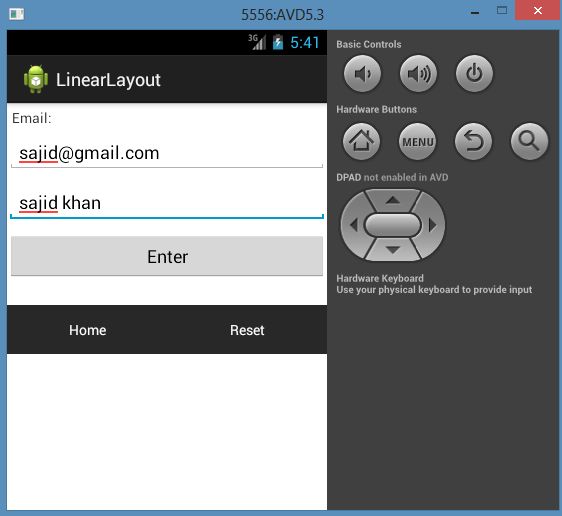Click the emulator window icon in title bar
The image size is (562, 516).
point(16,14)
